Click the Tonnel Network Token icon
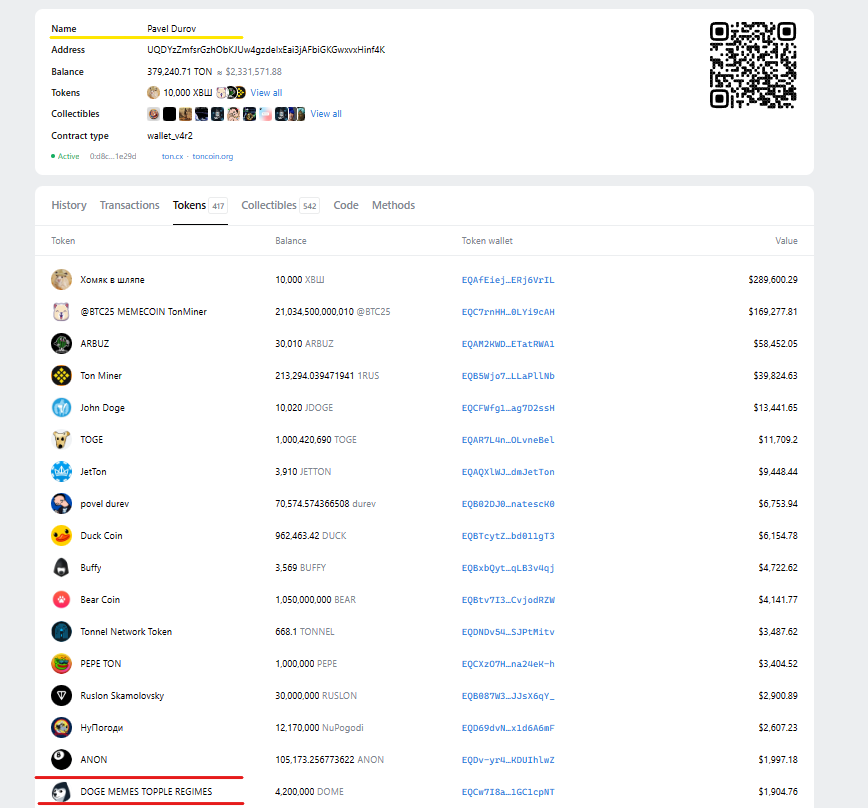The width and height of the screenshot is (868, 808). click(61, 631)
